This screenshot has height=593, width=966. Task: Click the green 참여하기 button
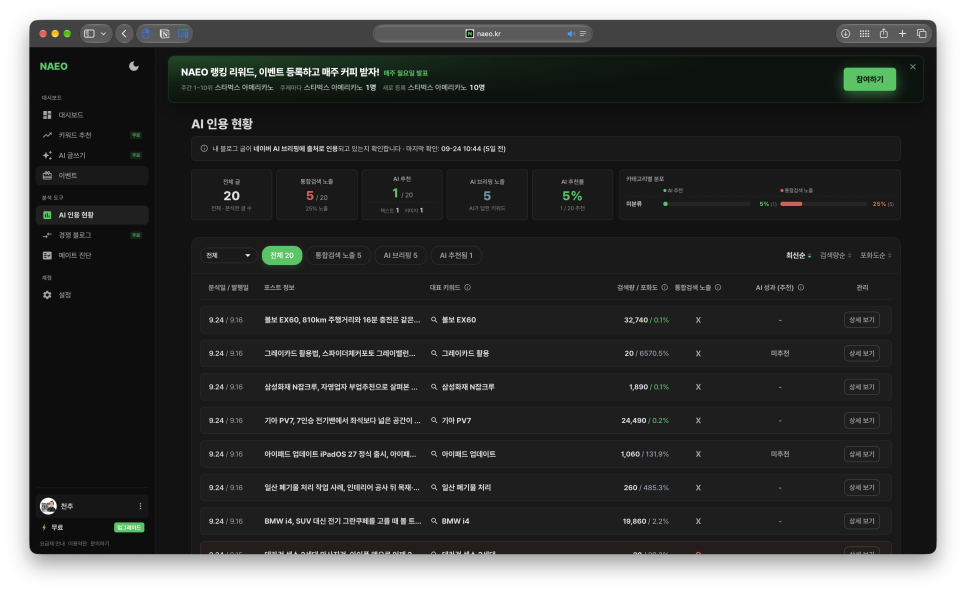[869, 79]
